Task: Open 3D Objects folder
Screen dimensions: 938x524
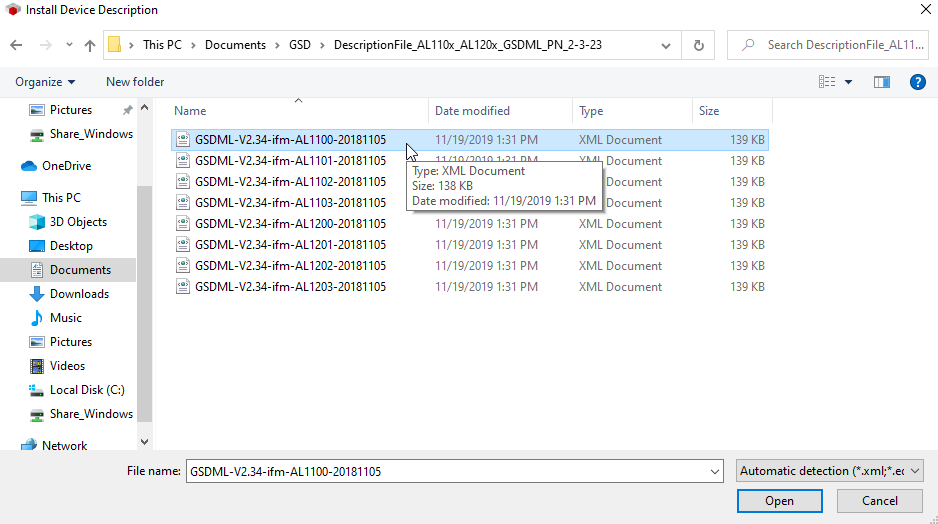Action: click(x=68, y=222)
